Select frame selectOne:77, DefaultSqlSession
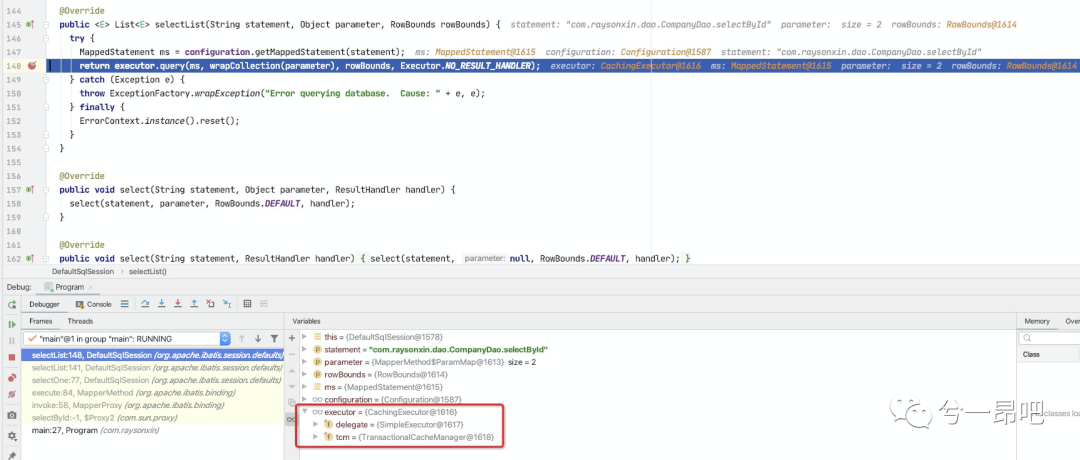The width and height of the screenshot is (1080, 460). click(x=152, y=380)
